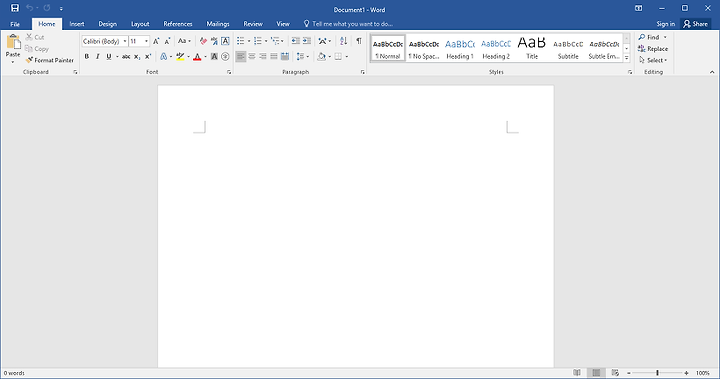Click the Paste clipboard icon

point(13,42)
